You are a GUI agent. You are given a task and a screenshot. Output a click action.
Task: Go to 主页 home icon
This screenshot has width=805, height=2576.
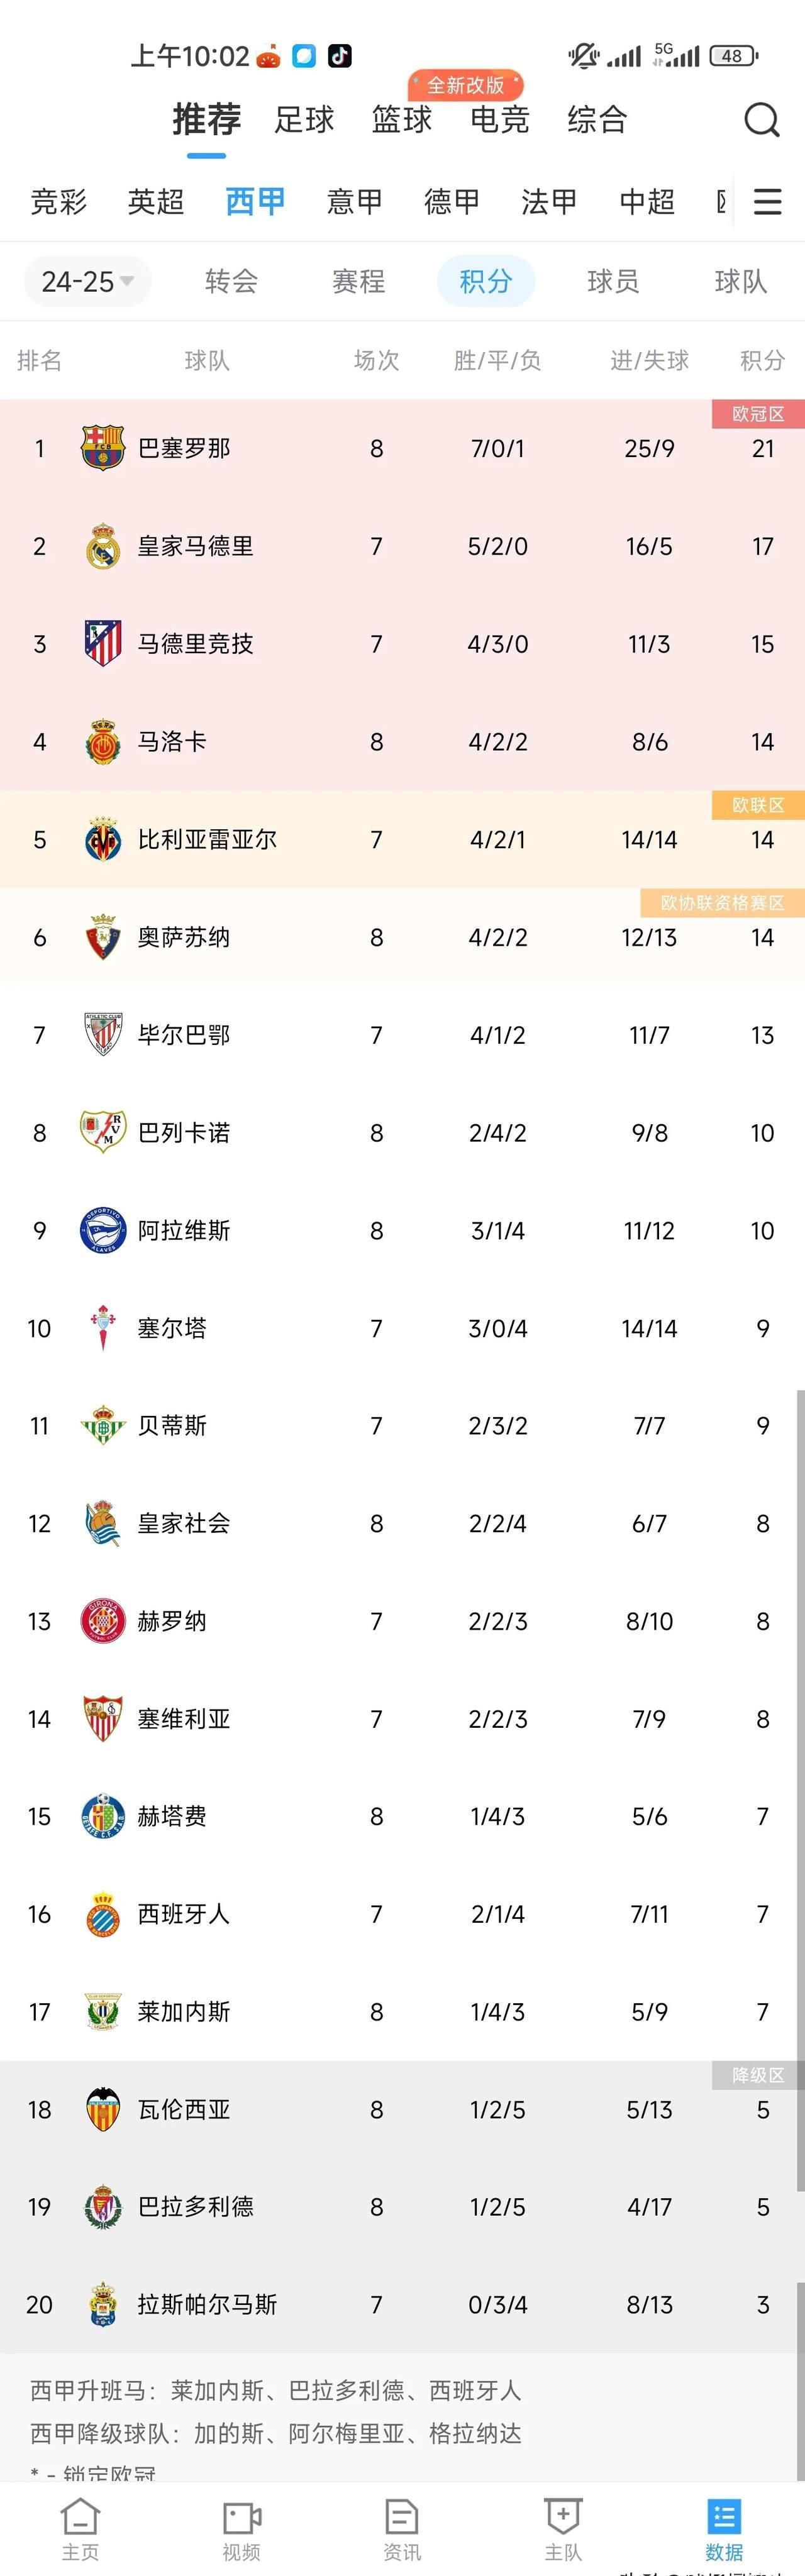80,2517
